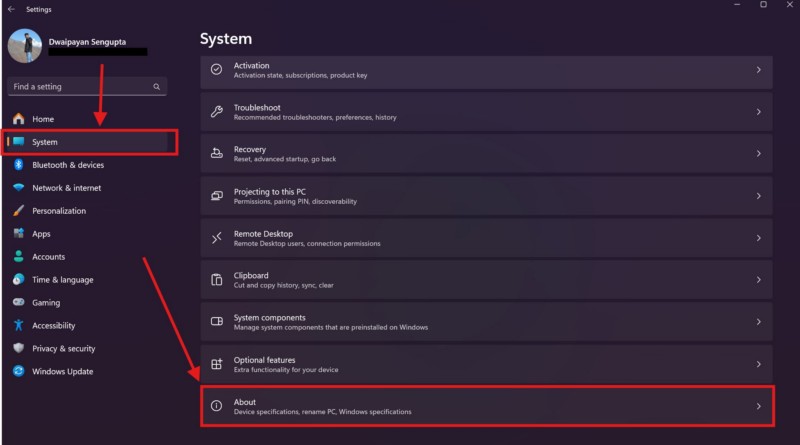Click the Gaming controller icon
The height and width of the screenshot is (445, 800).
click(x=18, y=302)
